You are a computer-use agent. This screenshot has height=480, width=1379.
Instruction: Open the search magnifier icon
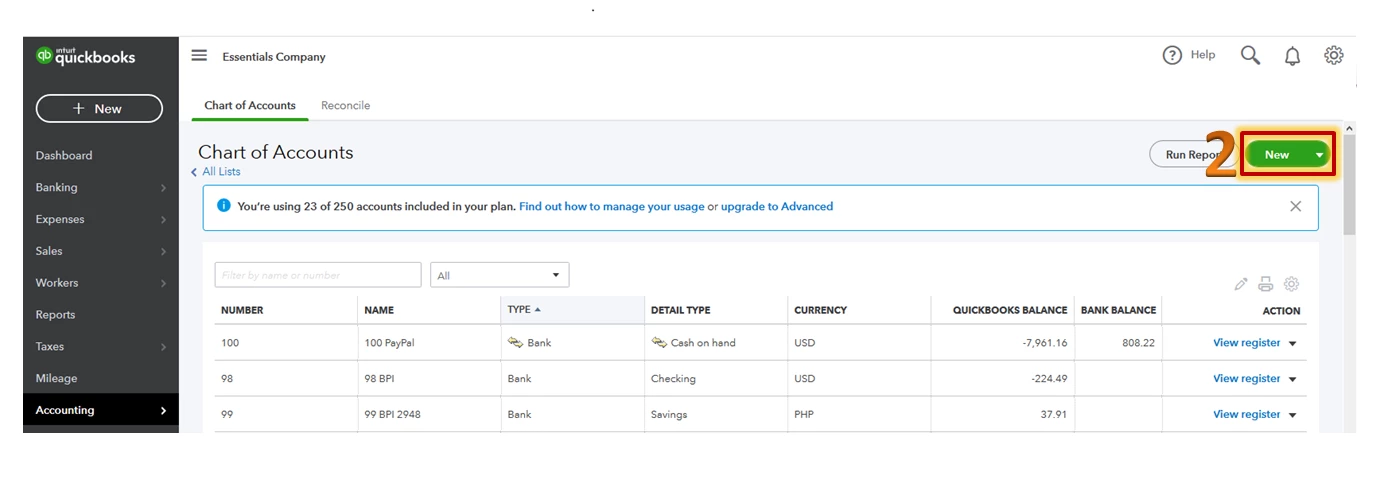coord(1250,55)
